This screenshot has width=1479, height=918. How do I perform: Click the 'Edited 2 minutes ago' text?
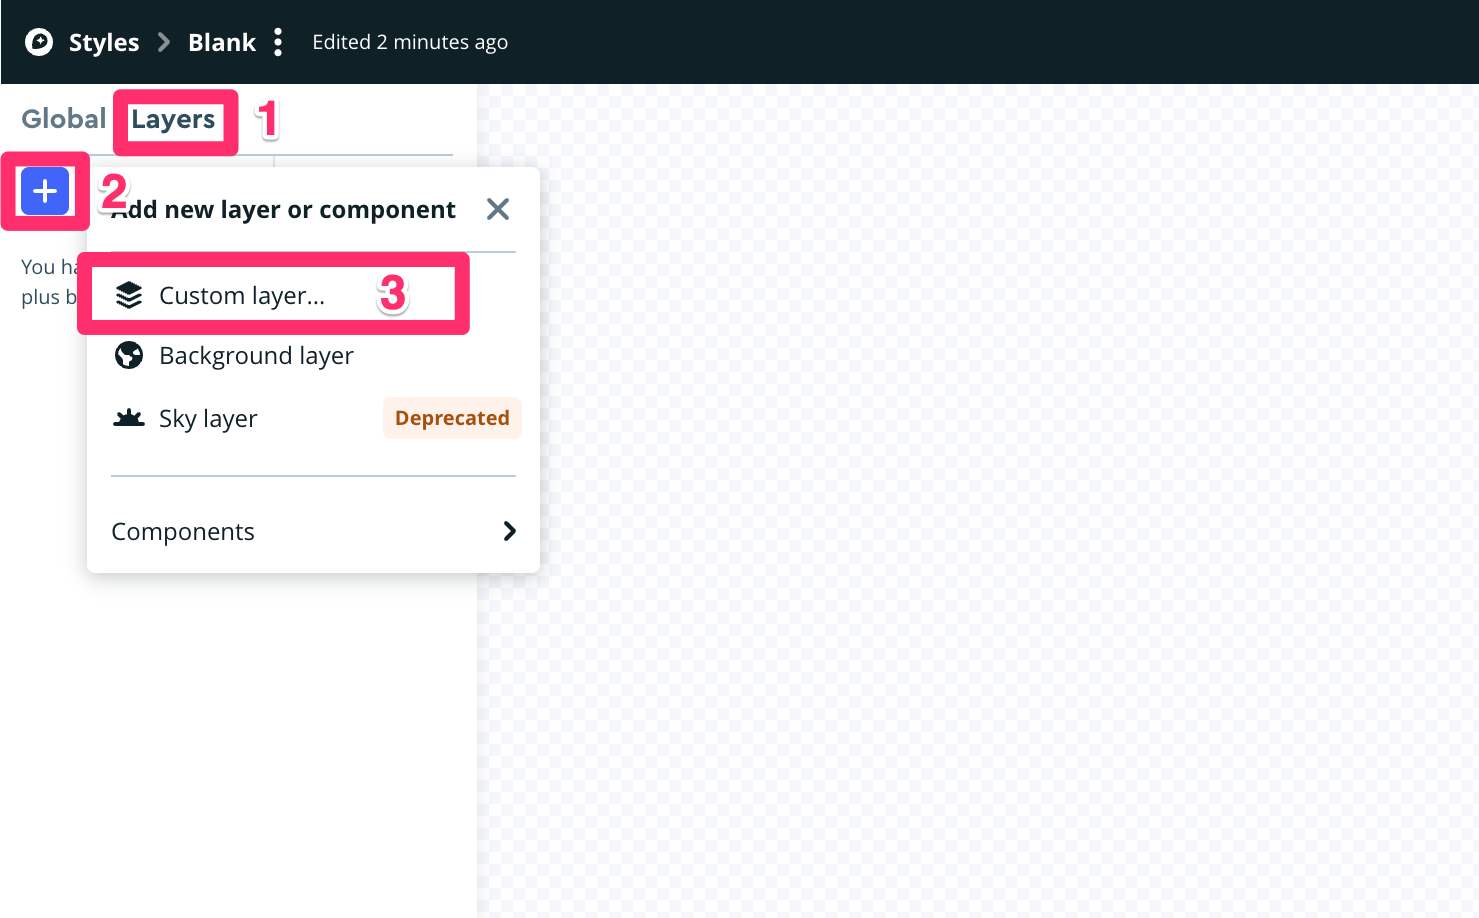pyautogui.click(x=410, y=42)
